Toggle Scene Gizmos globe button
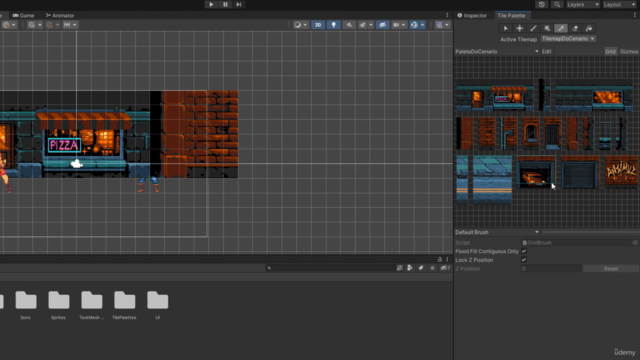This screenshot has width=640, height=360. click(x=414, y=25)
